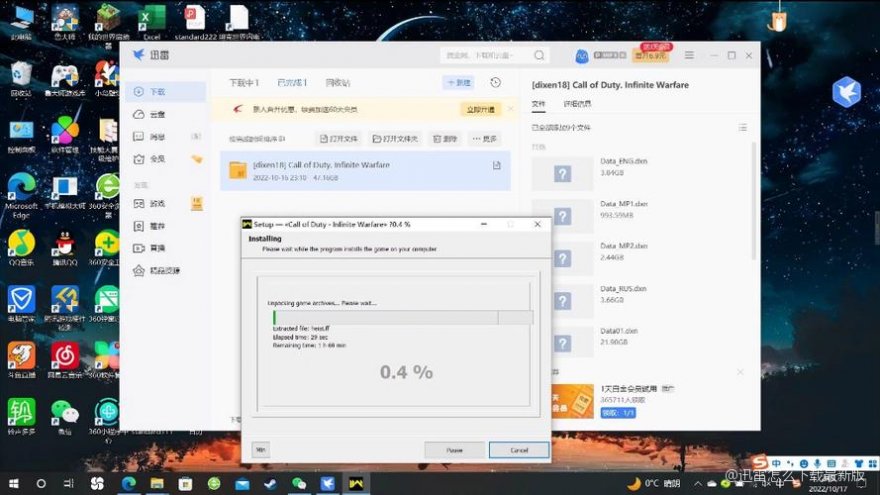880x495 pixels.
Task: Dismiss the yellow promo banner
Action: pos(510,108)
